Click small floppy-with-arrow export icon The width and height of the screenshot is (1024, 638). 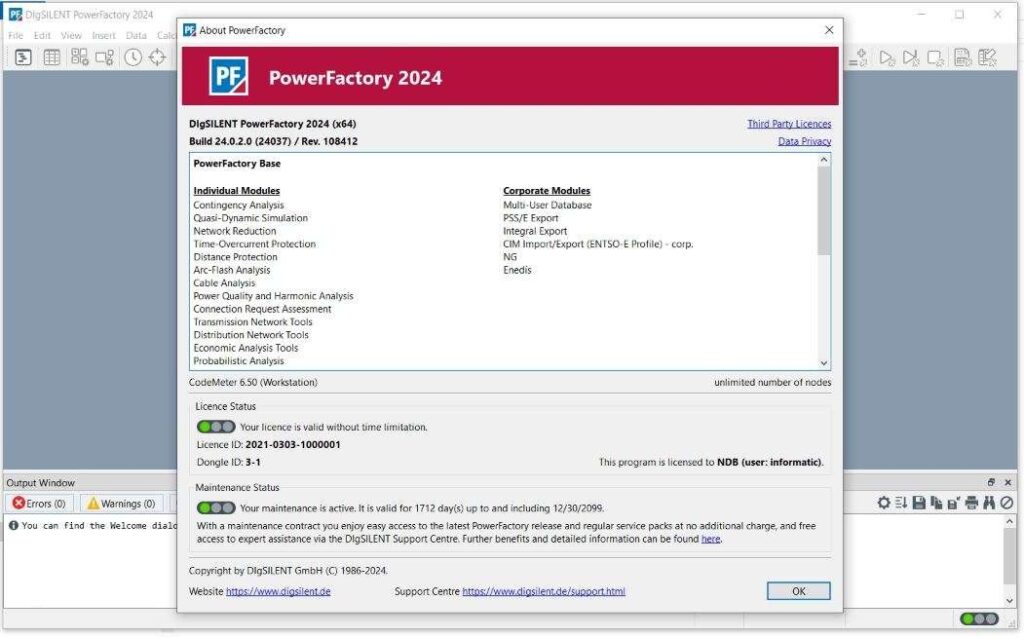(x=953, y=503)
